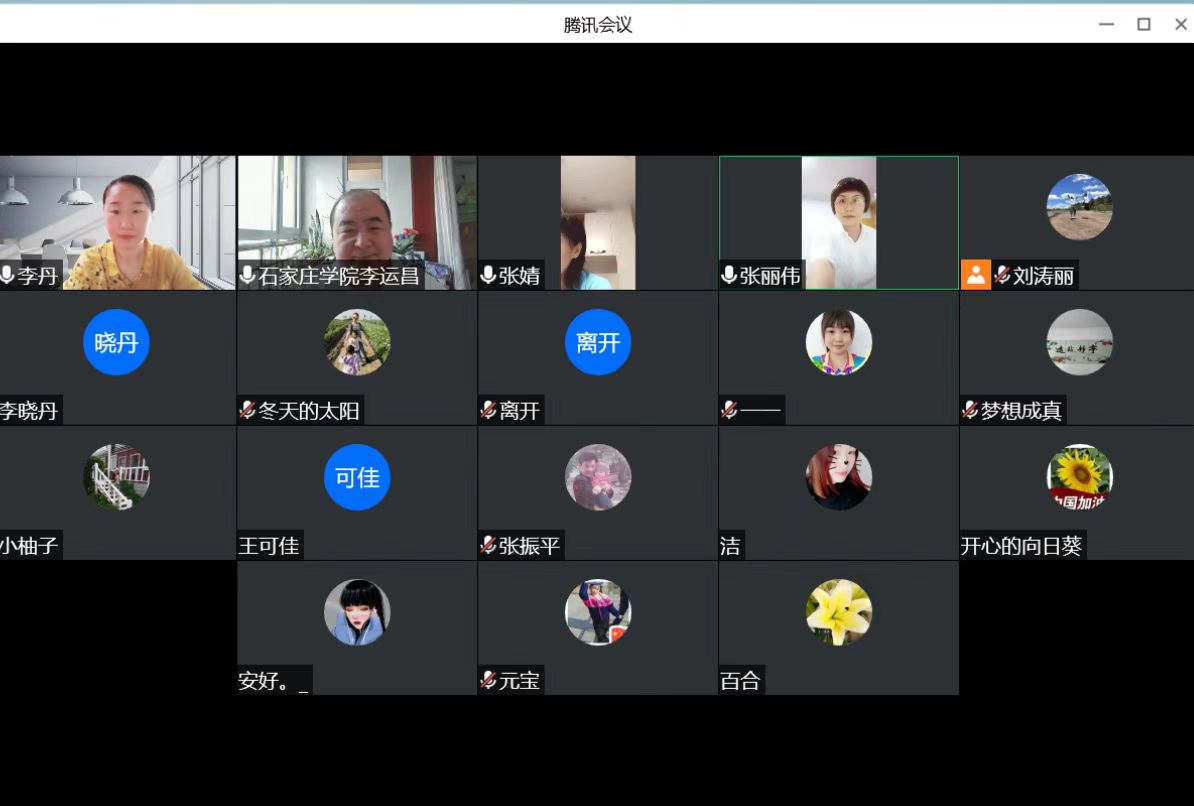Image resolution: width=1194 pixels, height=806 pixels.
Task: Click the name label 洁
Action: (x=730, y=545)
